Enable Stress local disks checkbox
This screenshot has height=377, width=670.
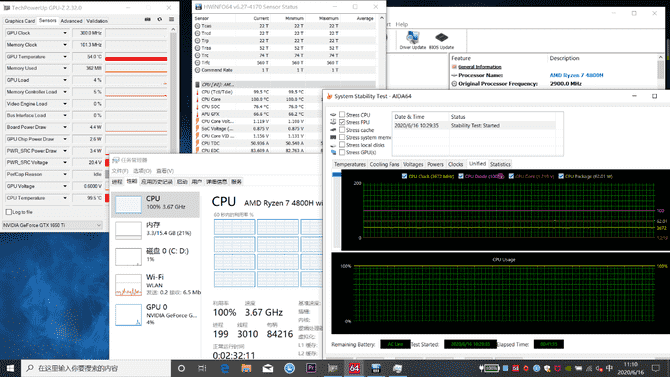342,145
